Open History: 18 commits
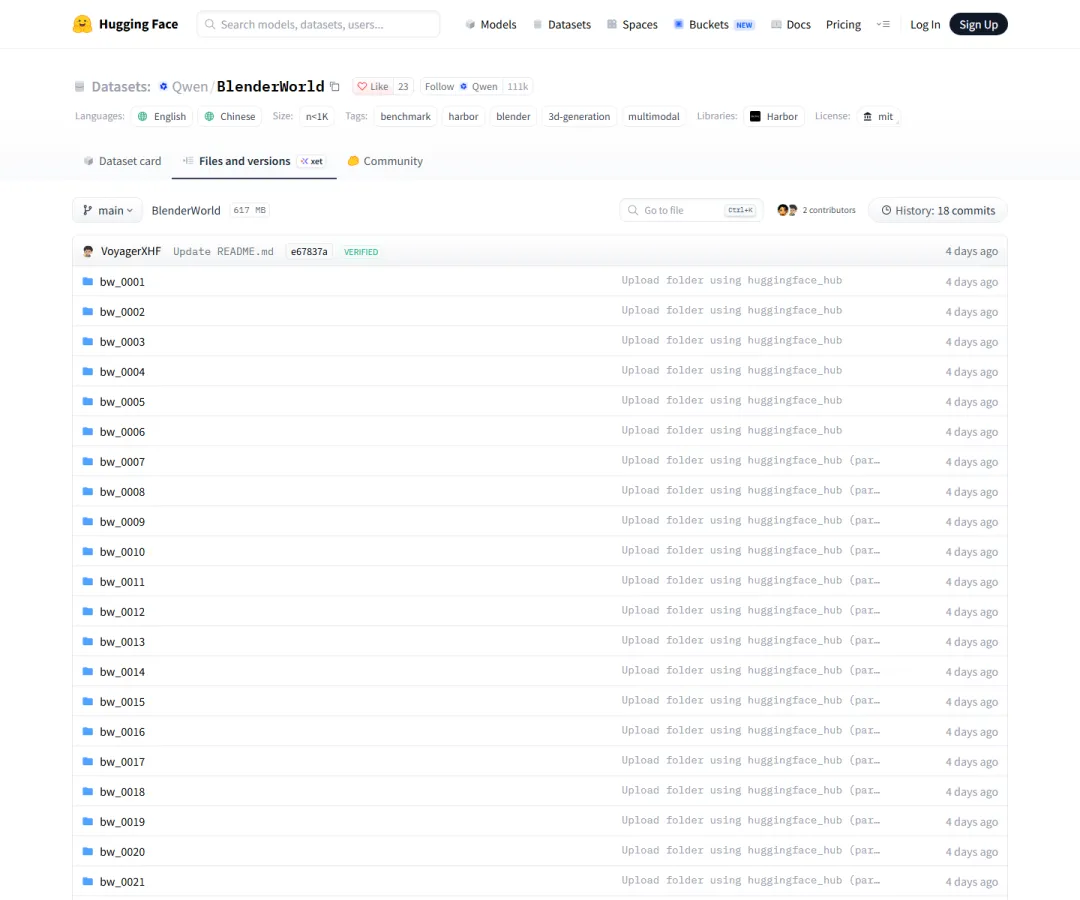The image size is (1080, 900). 938,211
